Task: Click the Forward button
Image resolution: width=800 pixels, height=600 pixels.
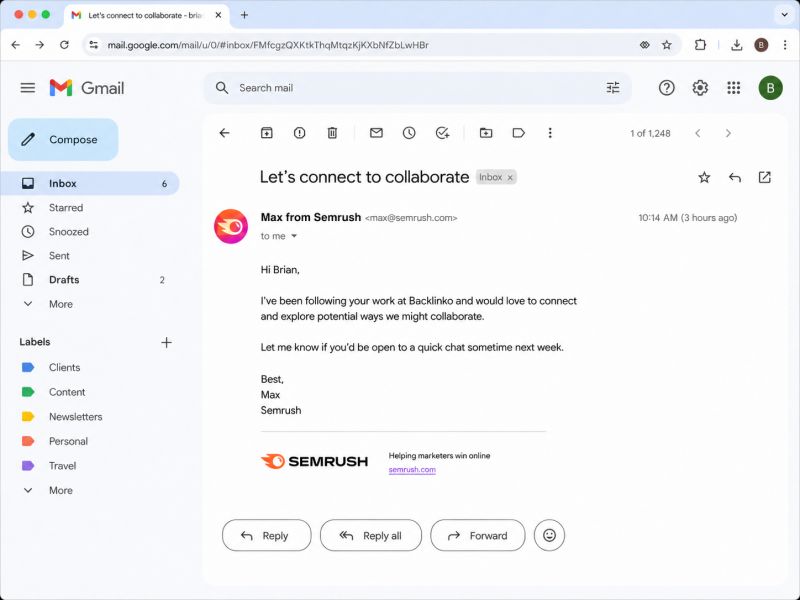Action: (x=478, y=535)
